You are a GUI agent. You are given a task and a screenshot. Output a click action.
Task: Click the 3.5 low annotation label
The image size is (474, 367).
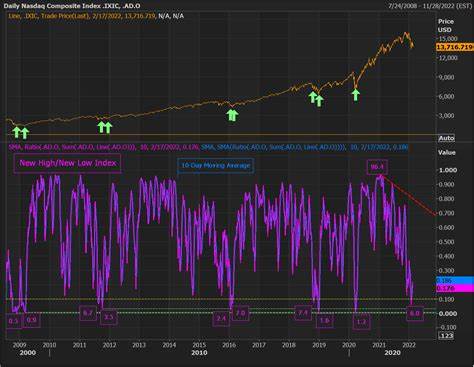point(109,317)
